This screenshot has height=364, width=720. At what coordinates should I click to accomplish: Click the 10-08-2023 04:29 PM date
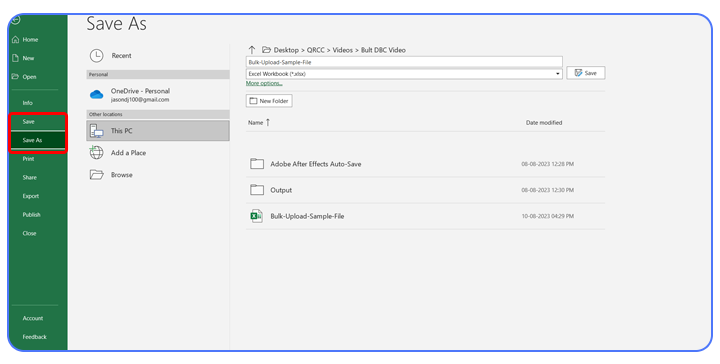point(547,216)
